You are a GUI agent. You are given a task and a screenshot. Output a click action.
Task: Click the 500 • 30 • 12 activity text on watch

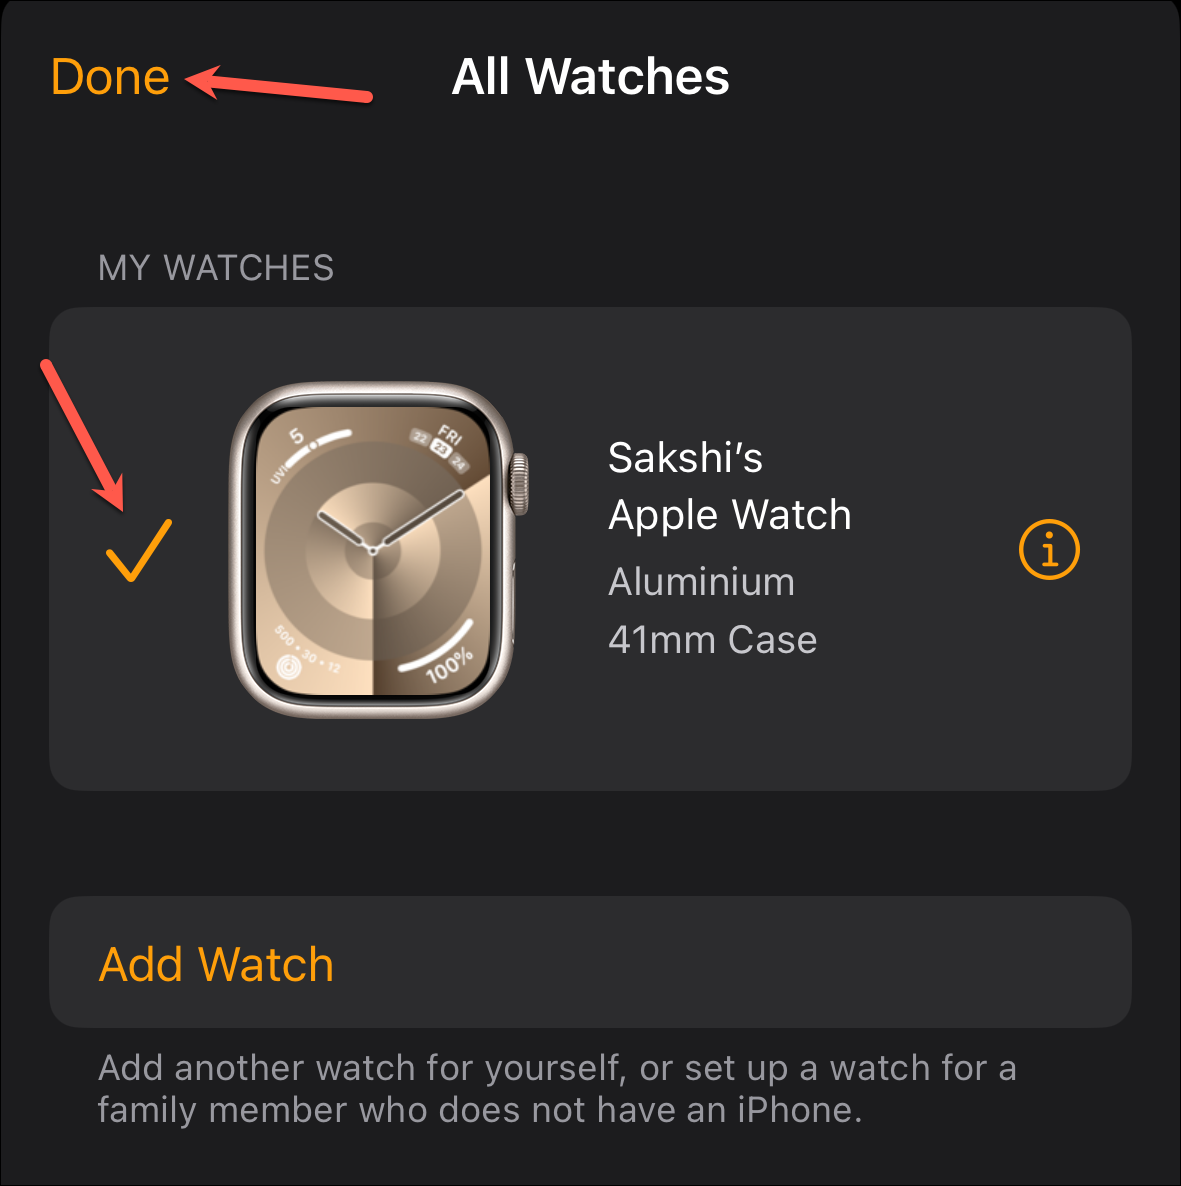pos(308,649)
